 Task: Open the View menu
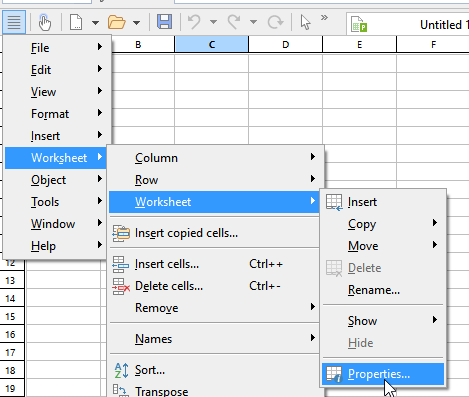57,92
